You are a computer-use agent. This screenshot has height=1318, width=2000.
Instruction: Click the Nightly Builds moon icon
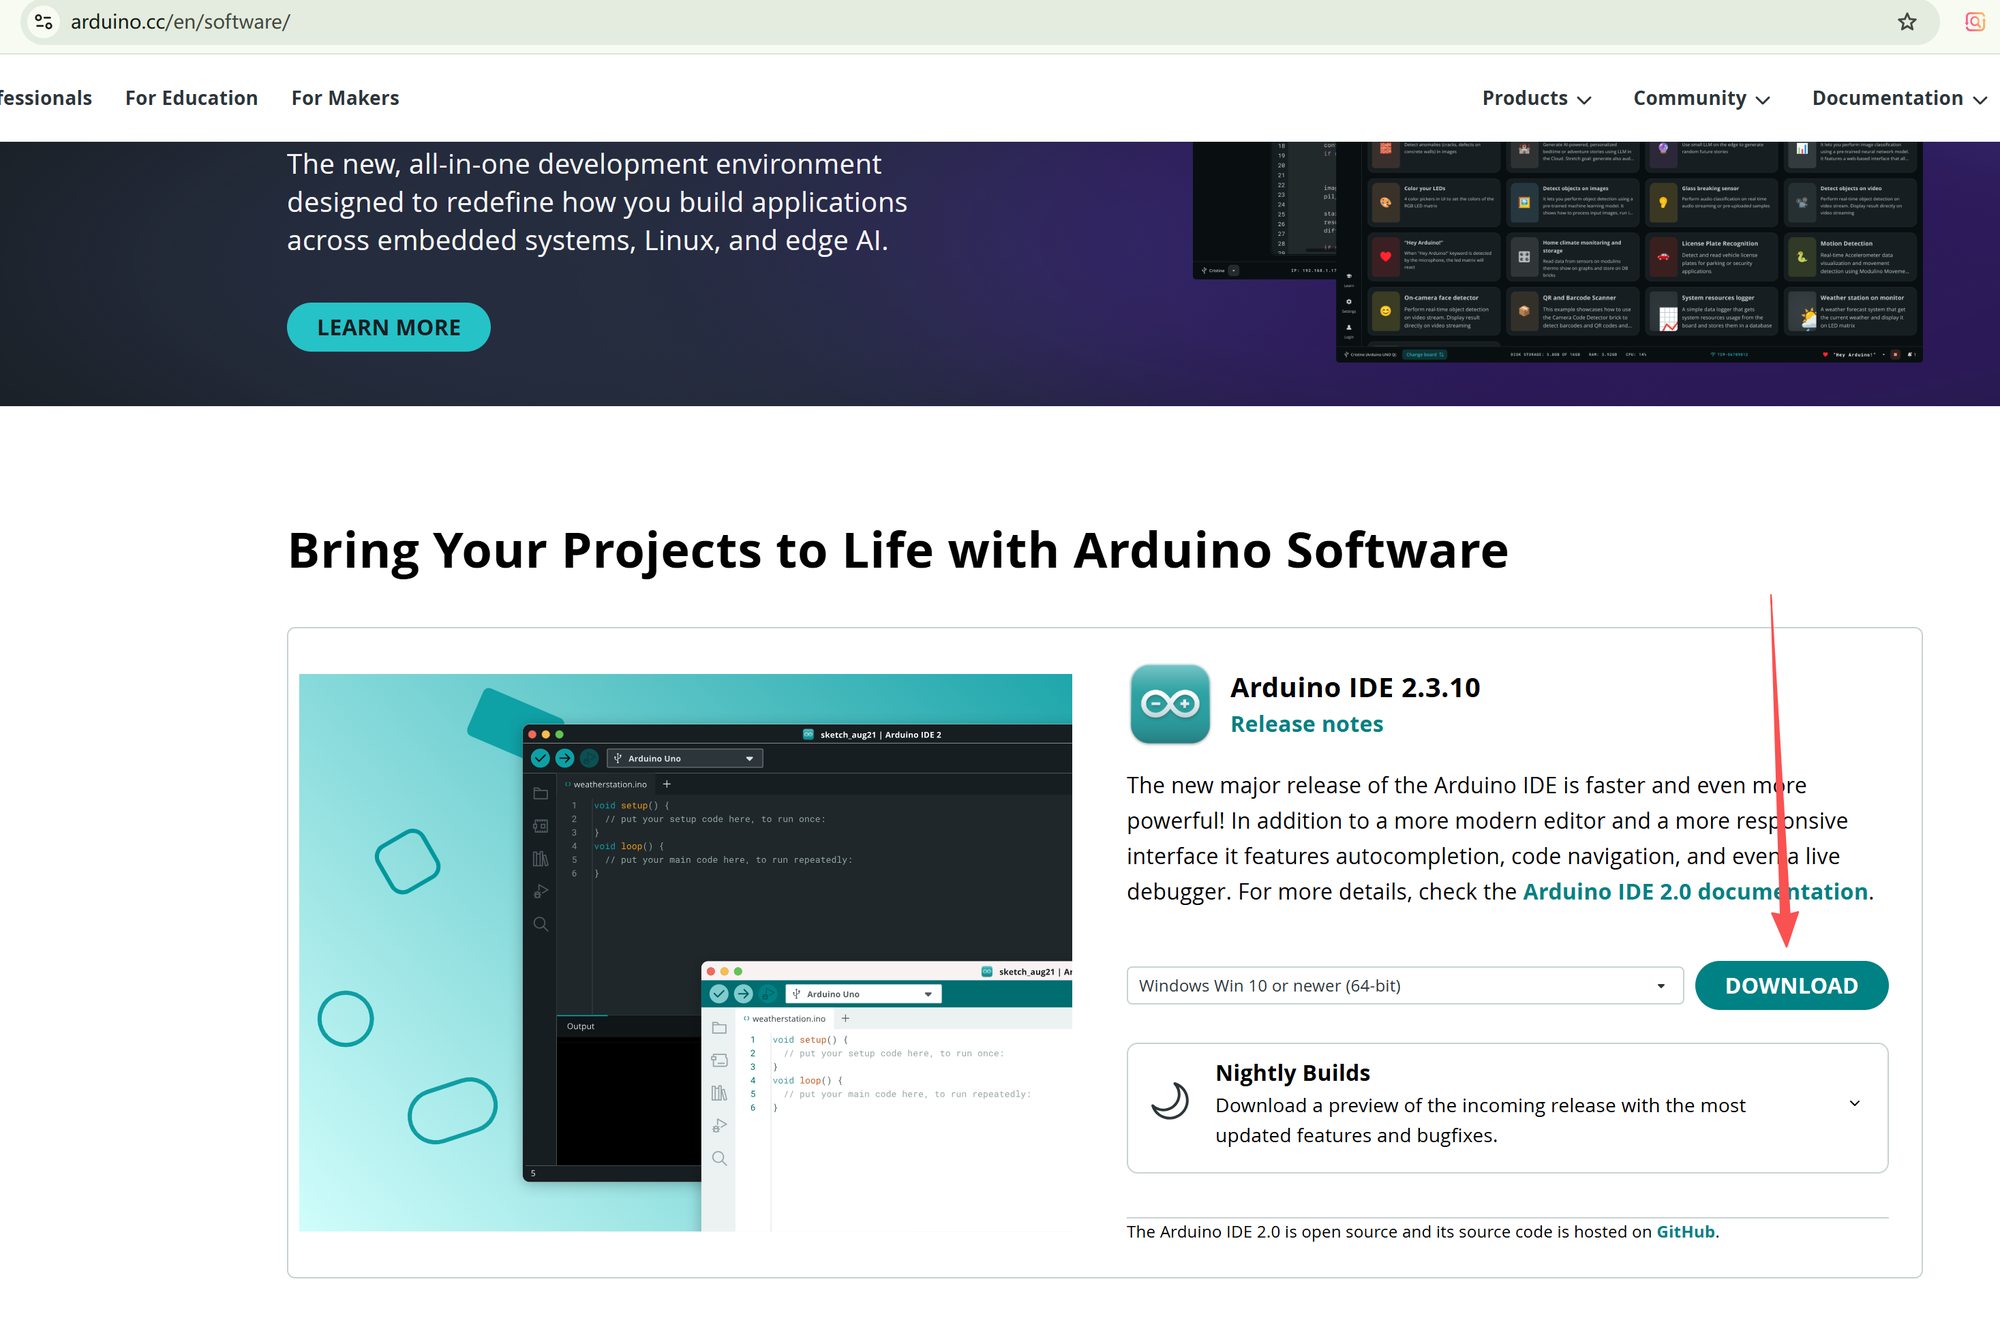(1169, 1101)
